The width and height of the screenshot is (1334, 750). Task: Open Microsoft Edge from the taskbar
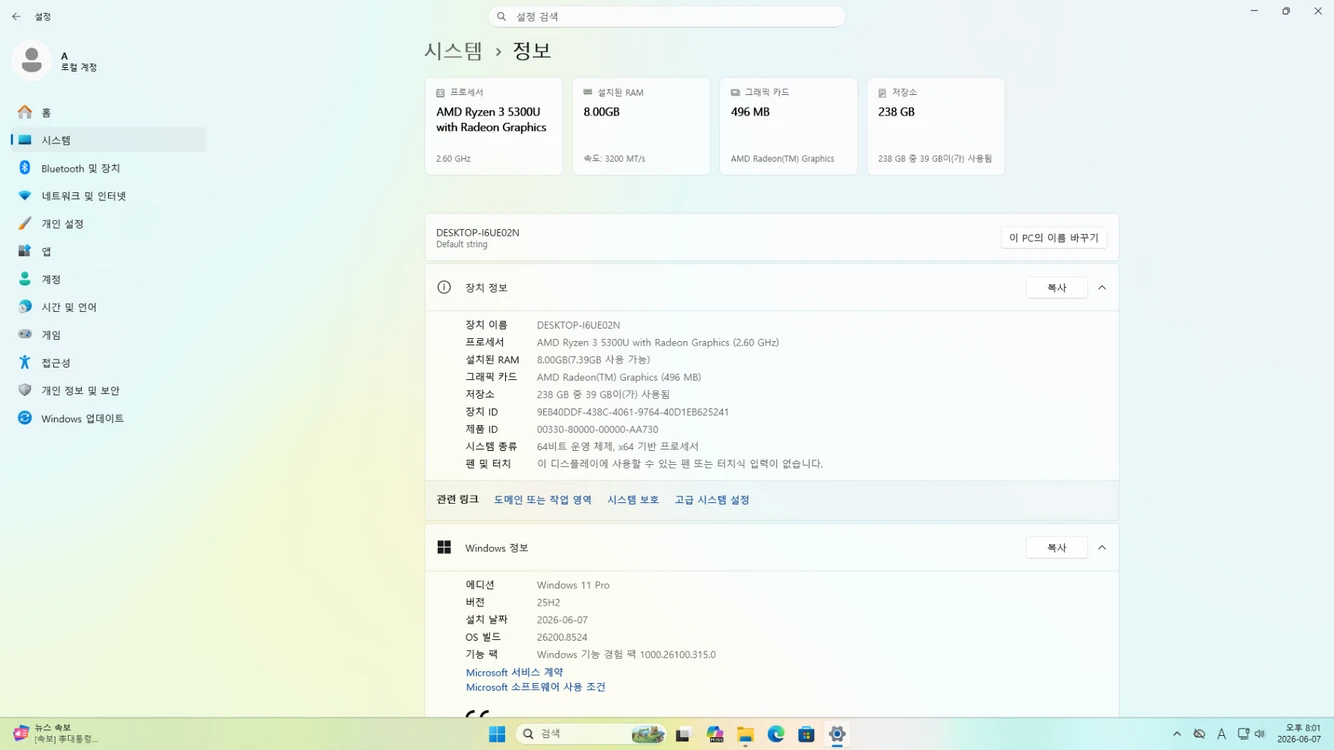(776, 735)
